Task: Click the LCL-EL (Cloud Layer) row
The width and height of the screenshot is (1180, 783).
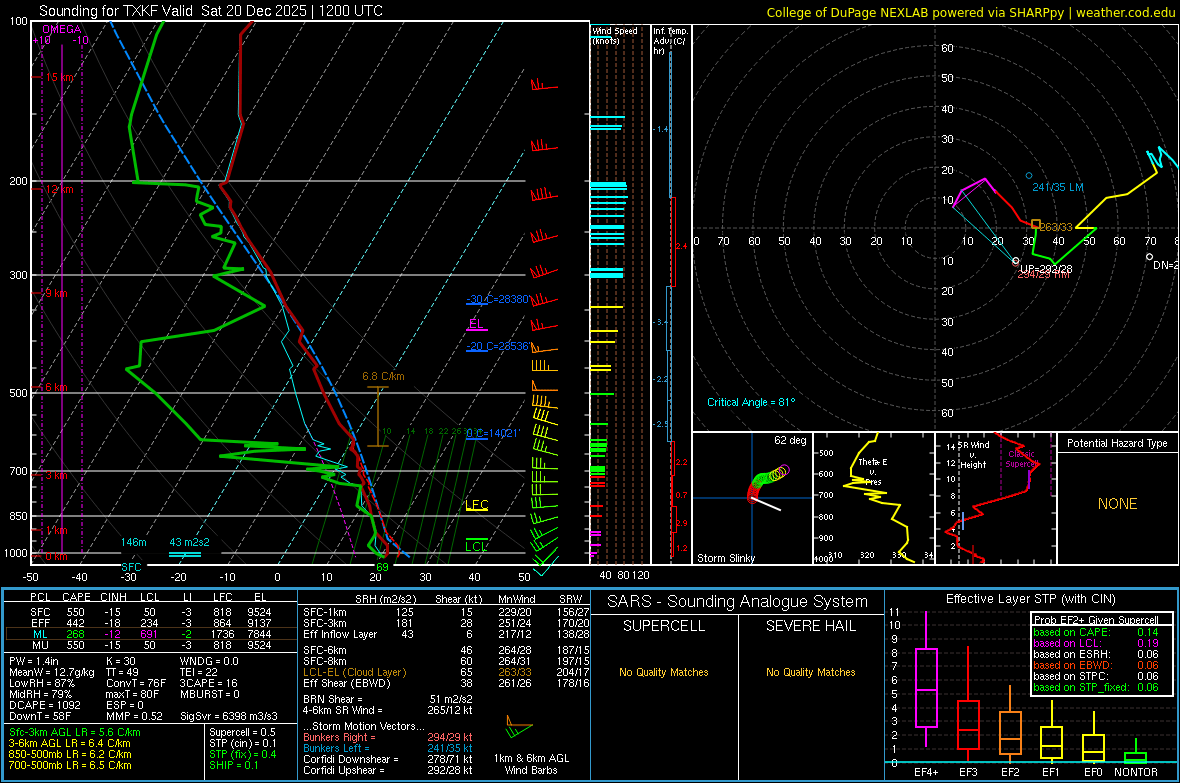Action: 446,672
